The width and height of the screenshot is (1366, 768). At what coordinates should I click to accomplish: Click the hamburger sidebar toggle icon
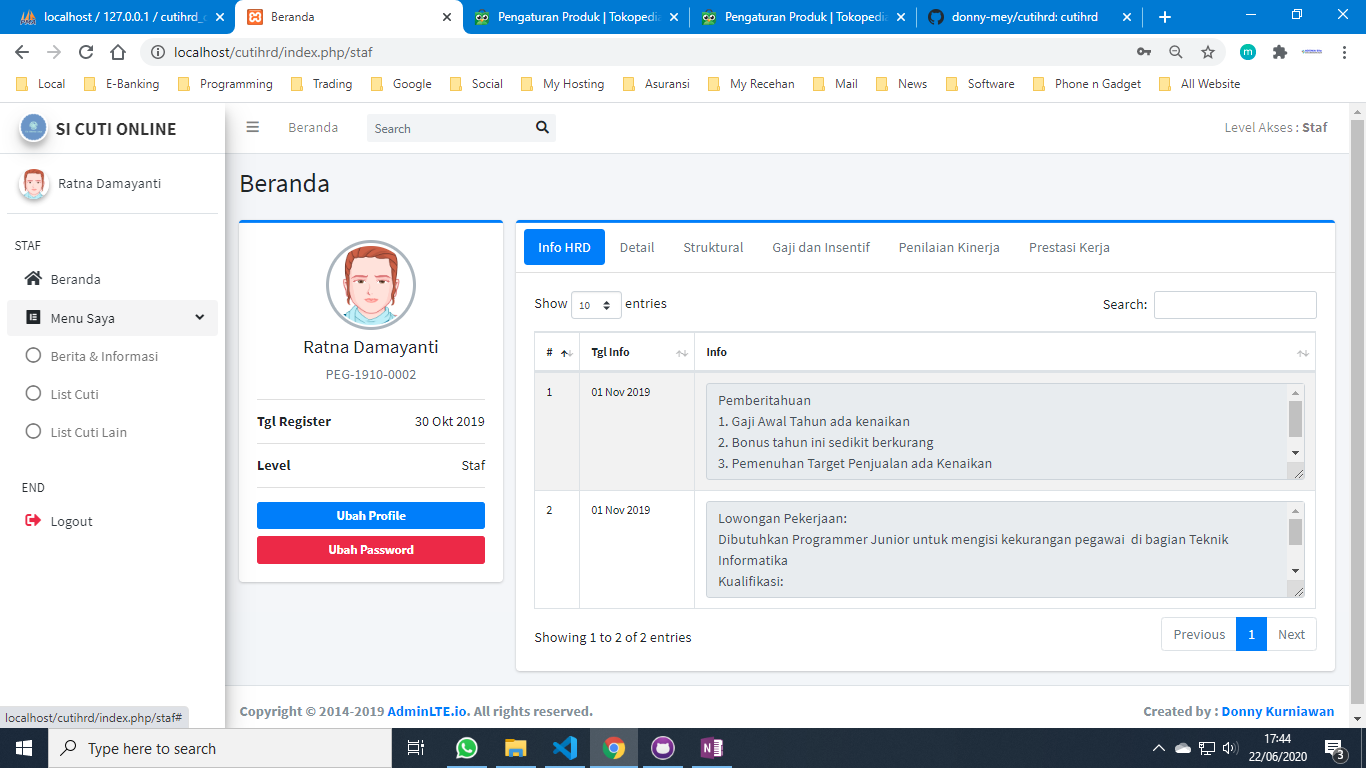coord(253,127)
